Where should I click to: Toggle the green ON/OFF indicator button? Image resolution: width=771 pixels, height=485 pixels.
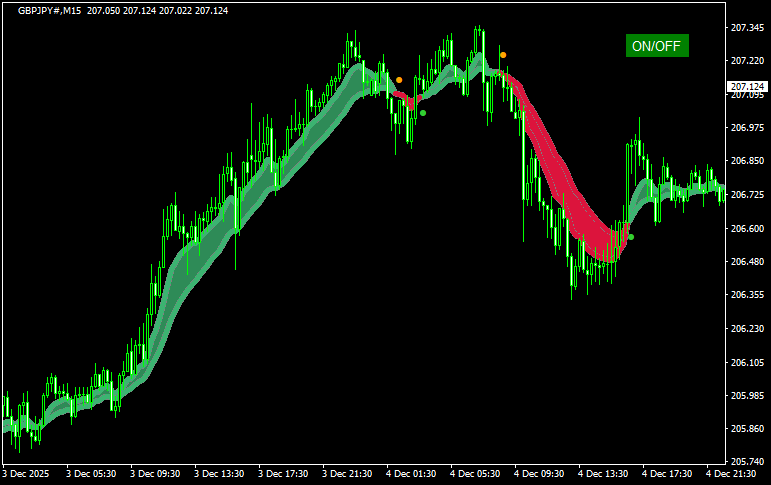click(657, 45)
